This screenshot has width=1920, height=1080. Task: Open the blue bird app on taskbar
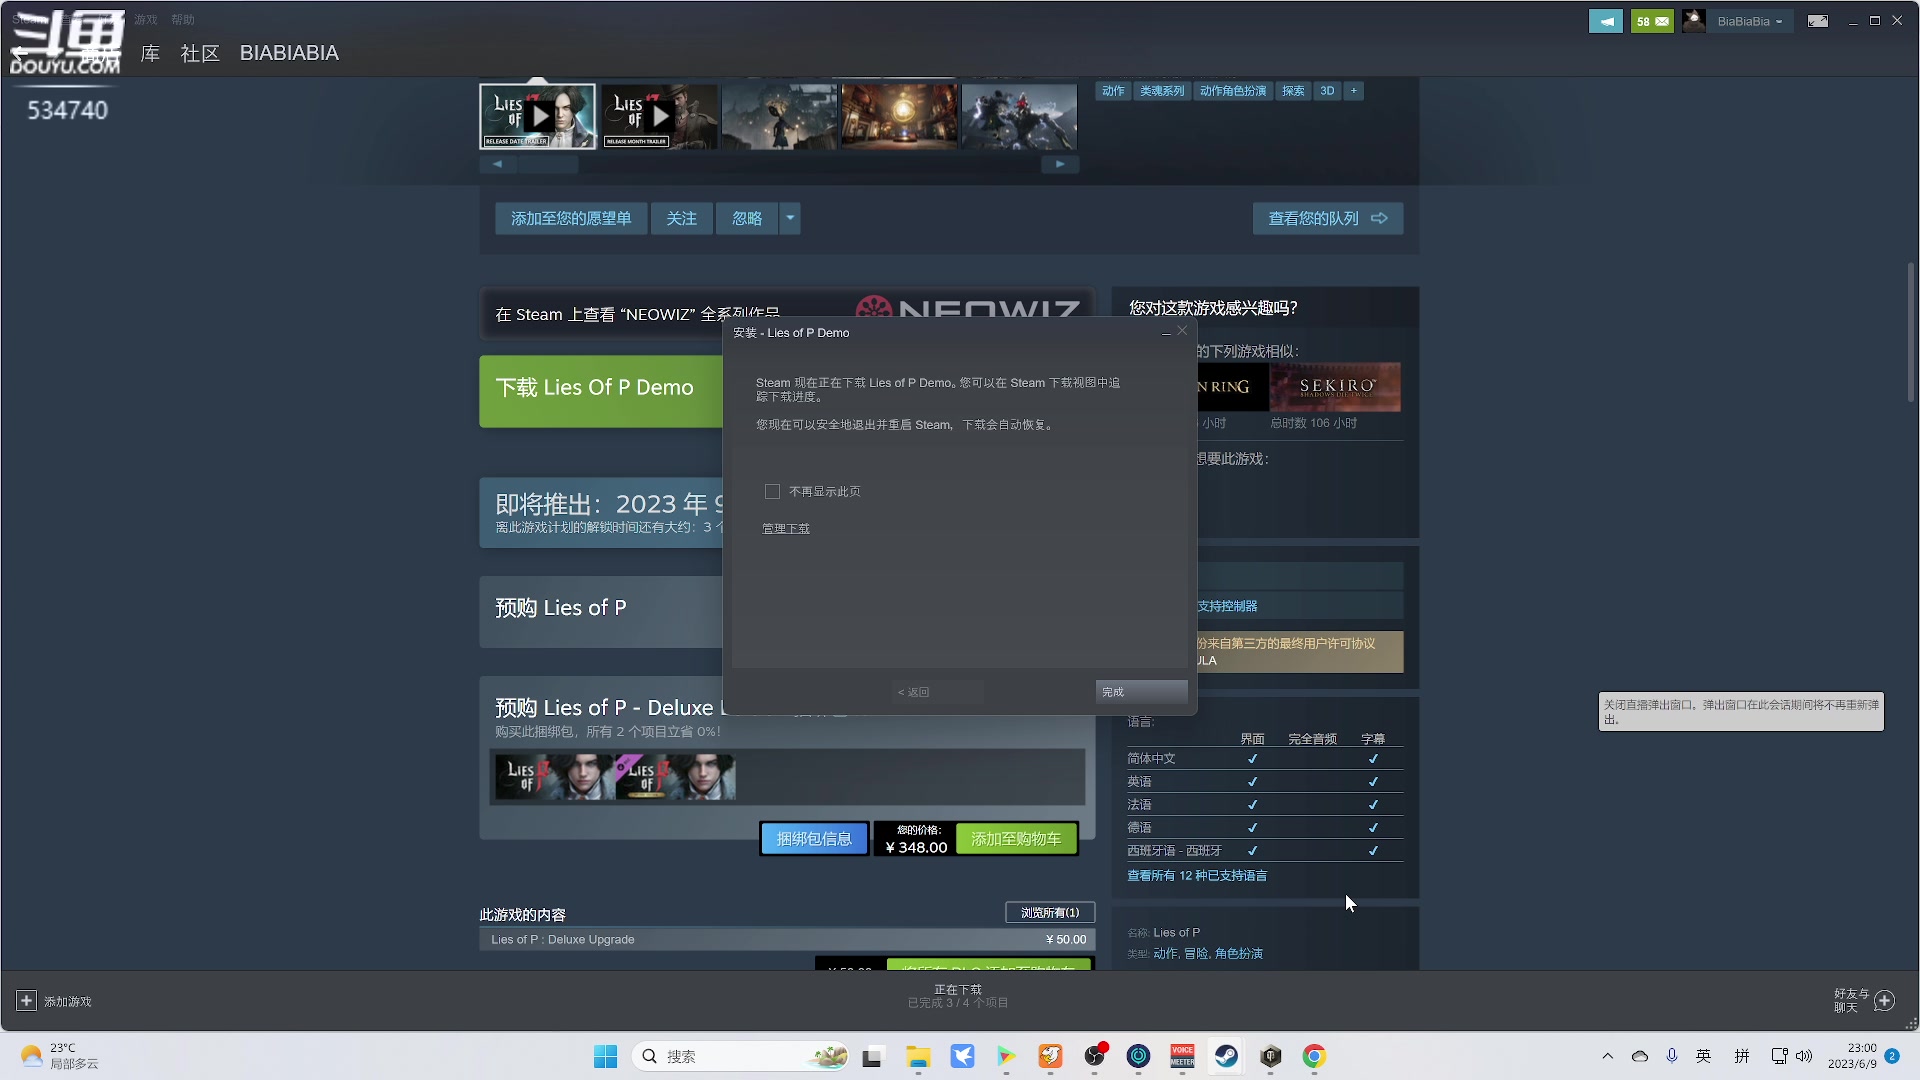pos(962,1057)
